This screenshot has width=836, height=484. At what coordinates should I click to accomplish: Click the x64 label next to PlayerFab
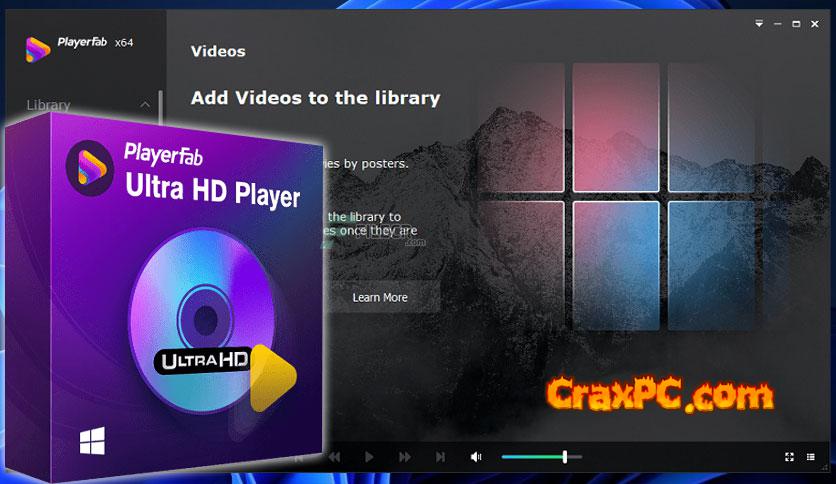[x=124, y=43]
